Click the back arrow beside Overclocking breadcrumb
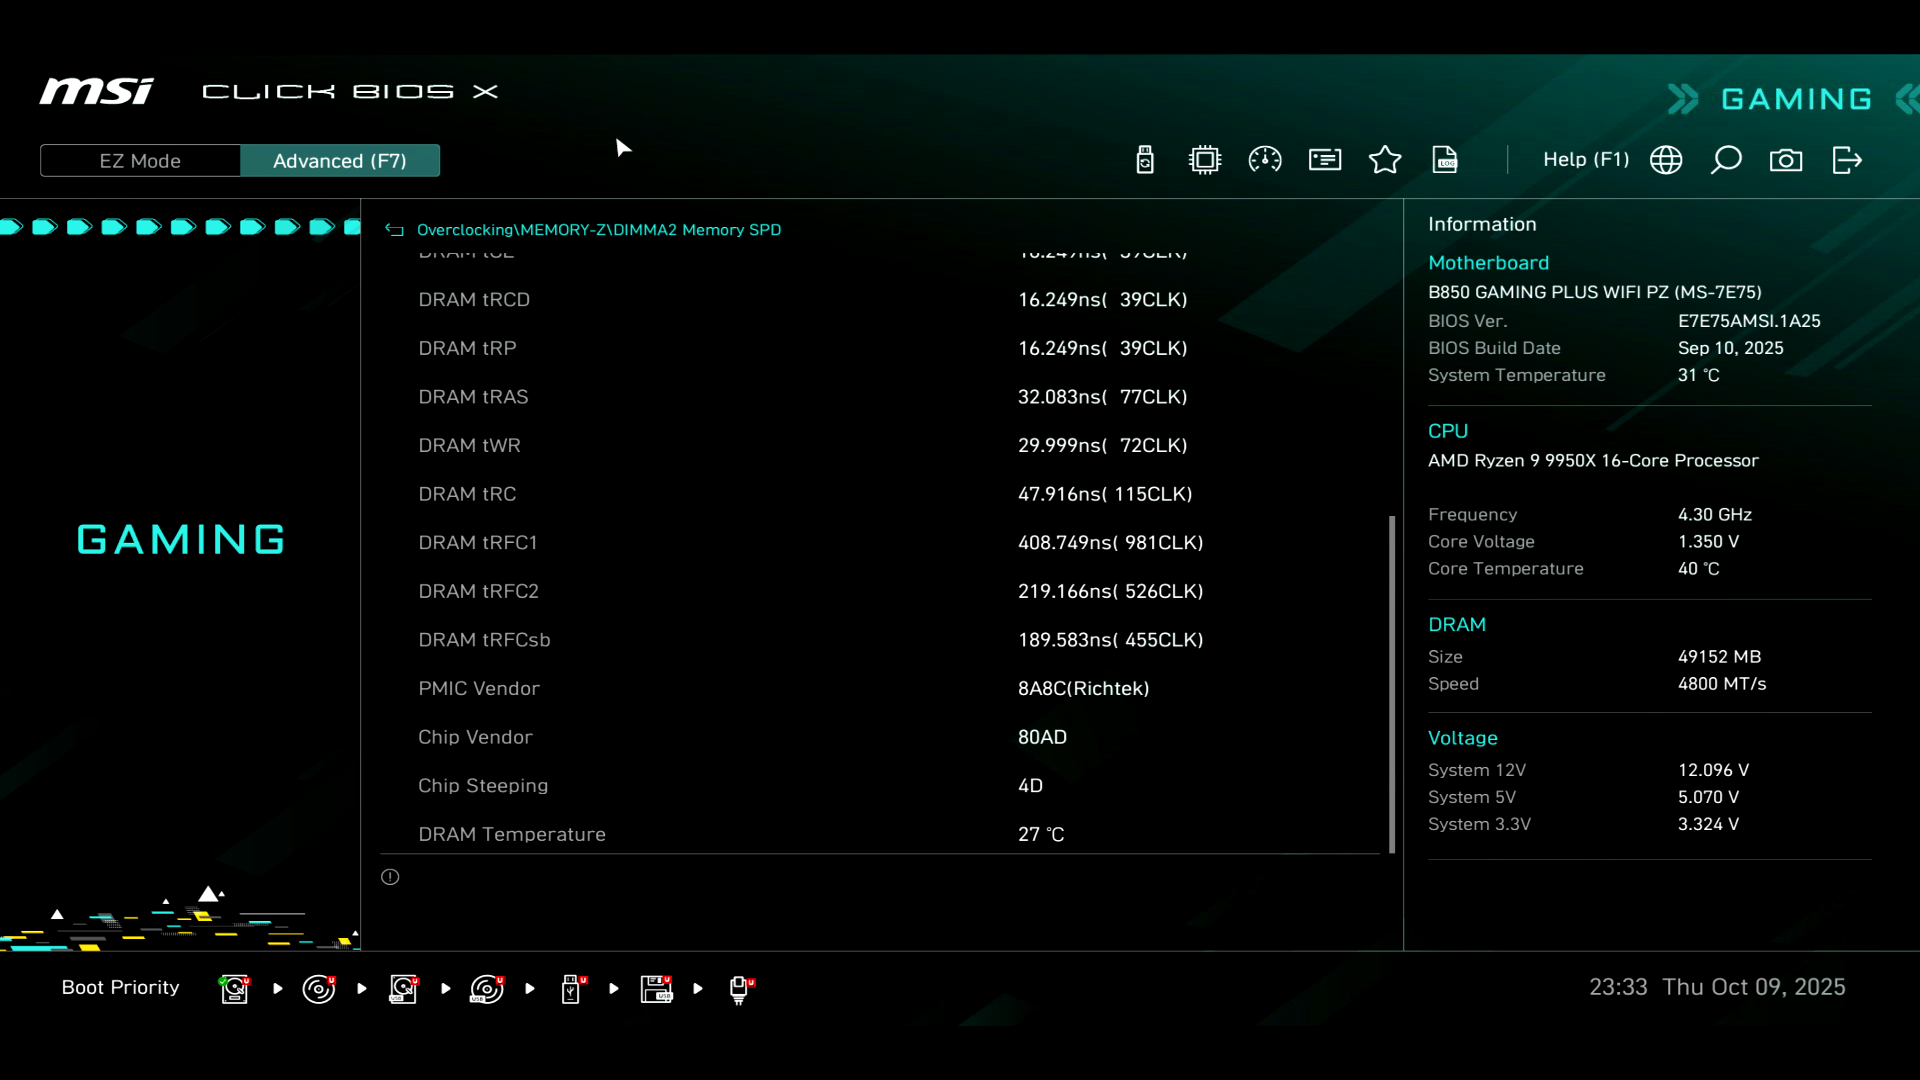Viewport: 1920px width, 1080px height. pos(395,230)
